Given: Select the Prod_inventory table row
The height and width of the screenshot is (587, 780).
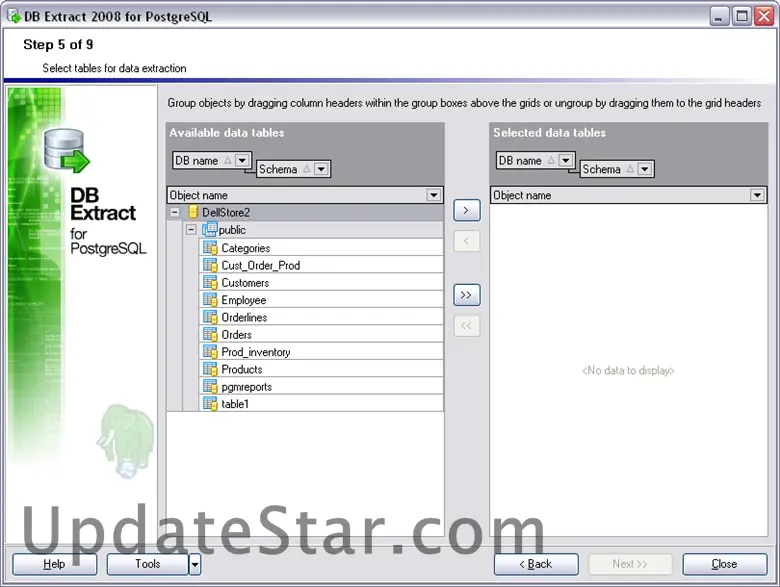Looking at the screenshot, I should coord(321,352).
